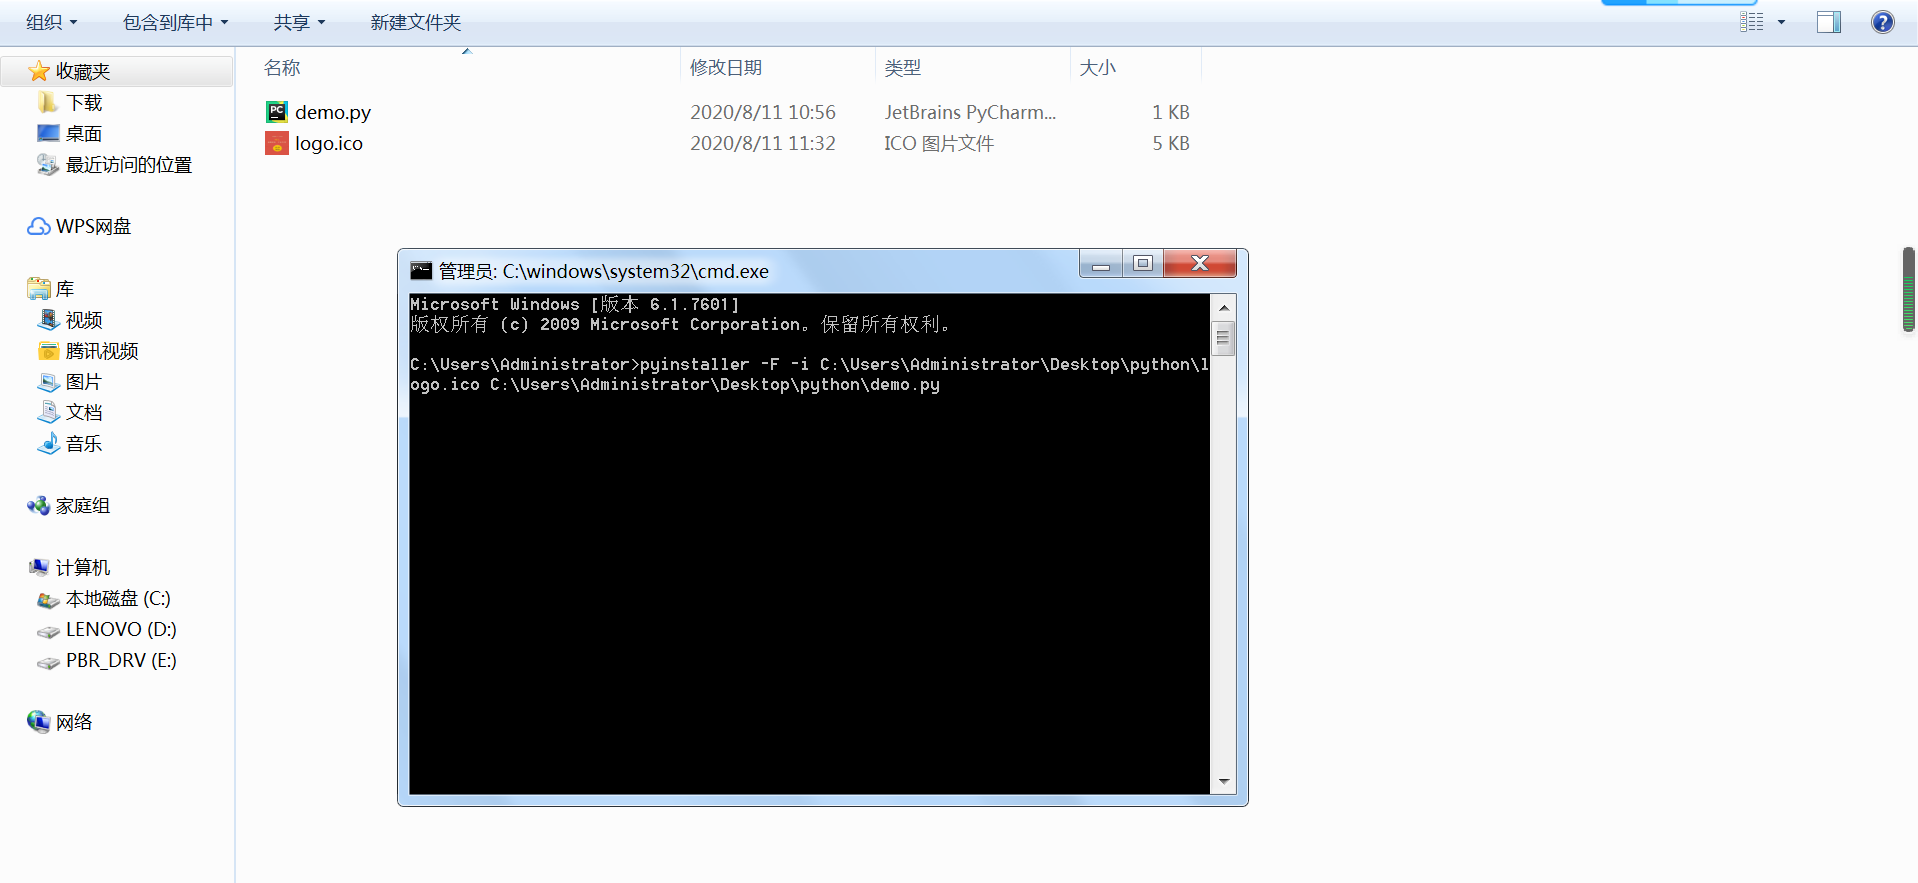This screenshot has width=1918, height=883.
Task: Open LENOVO (D:) drive
Action: 121,630
